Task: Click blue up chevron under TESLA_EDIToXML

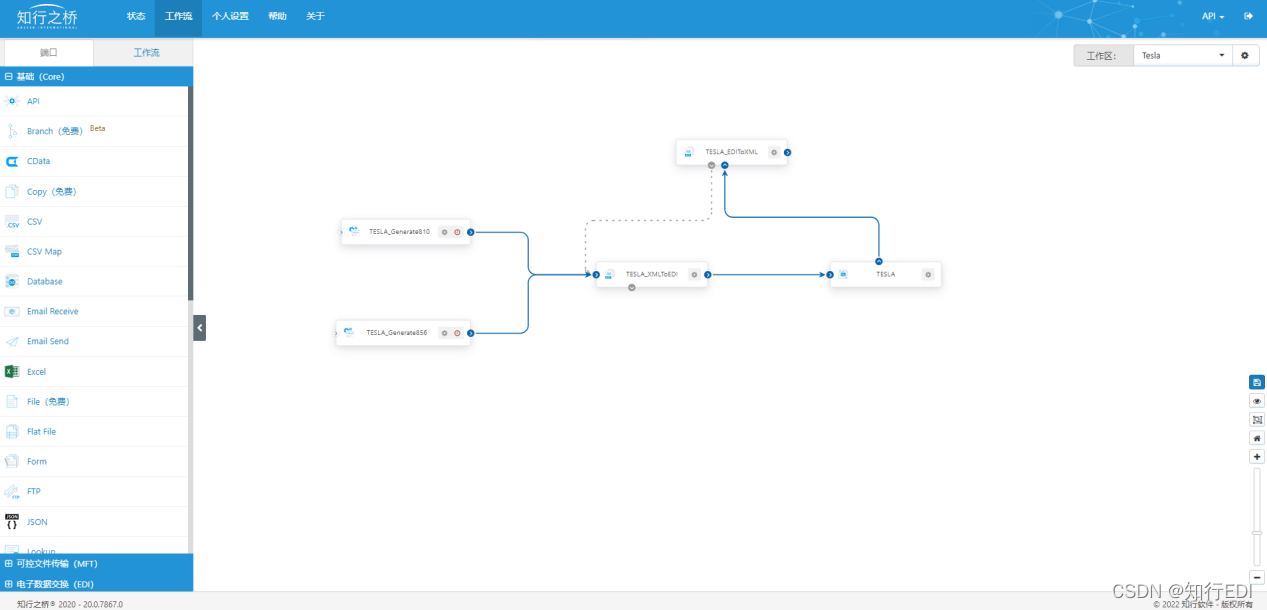Action: click(724, 165)
